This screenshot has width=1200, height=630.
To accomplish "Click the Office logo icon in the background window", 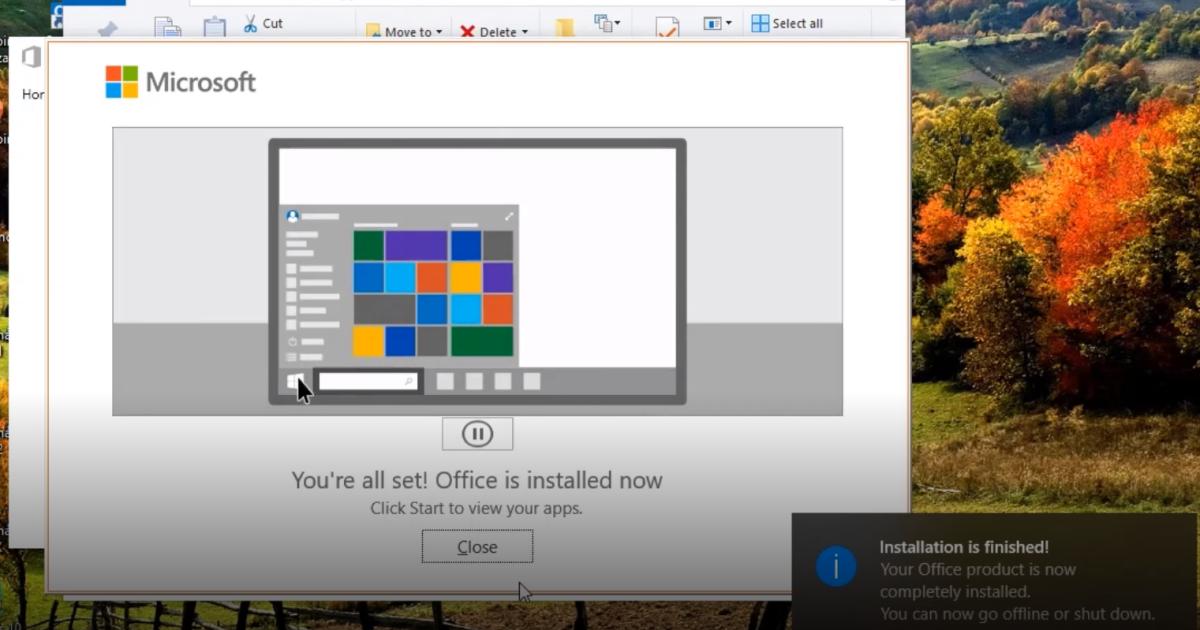I will pyautogui.click(x=32, y=57).
